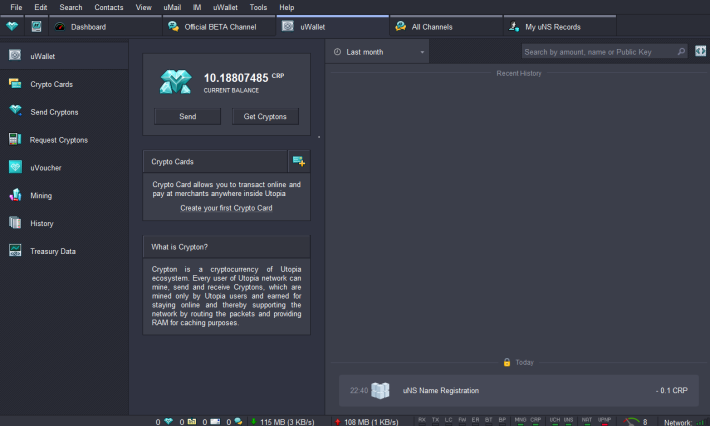Image resolution: width=710 pixels, height=426 pixels.
Task: Open Treasury Data in the sidebar
Action: coord(64,251)
